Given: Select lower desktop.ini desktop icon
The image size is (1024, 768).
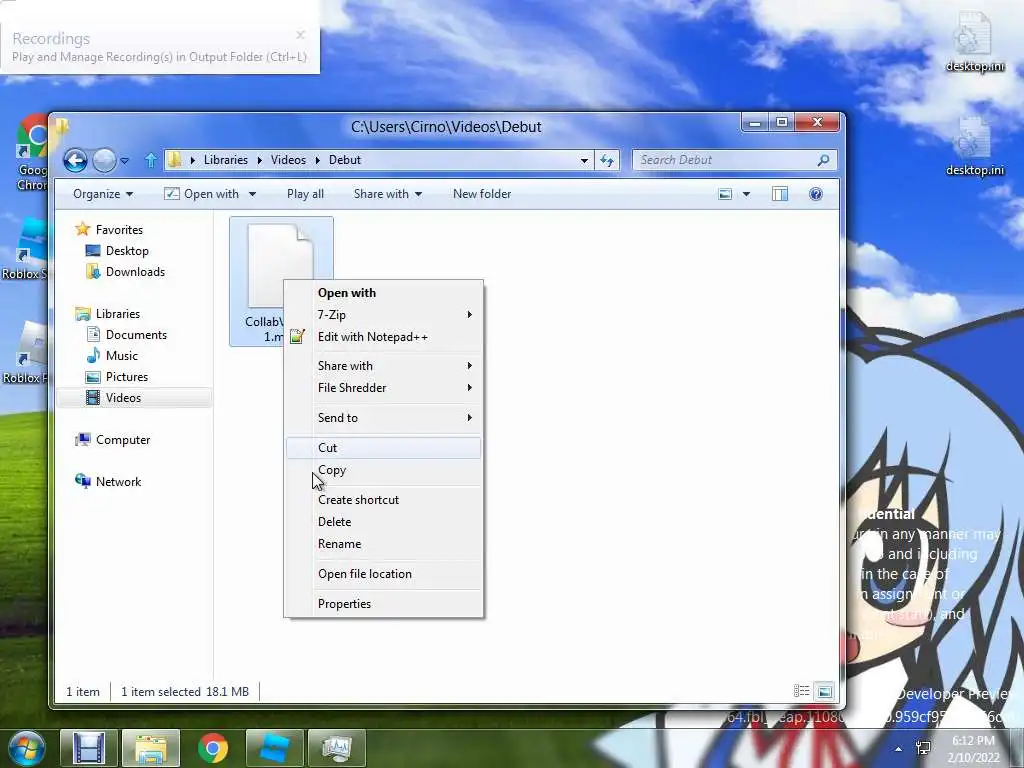Looking at the screenshot, I should (974, 148).
